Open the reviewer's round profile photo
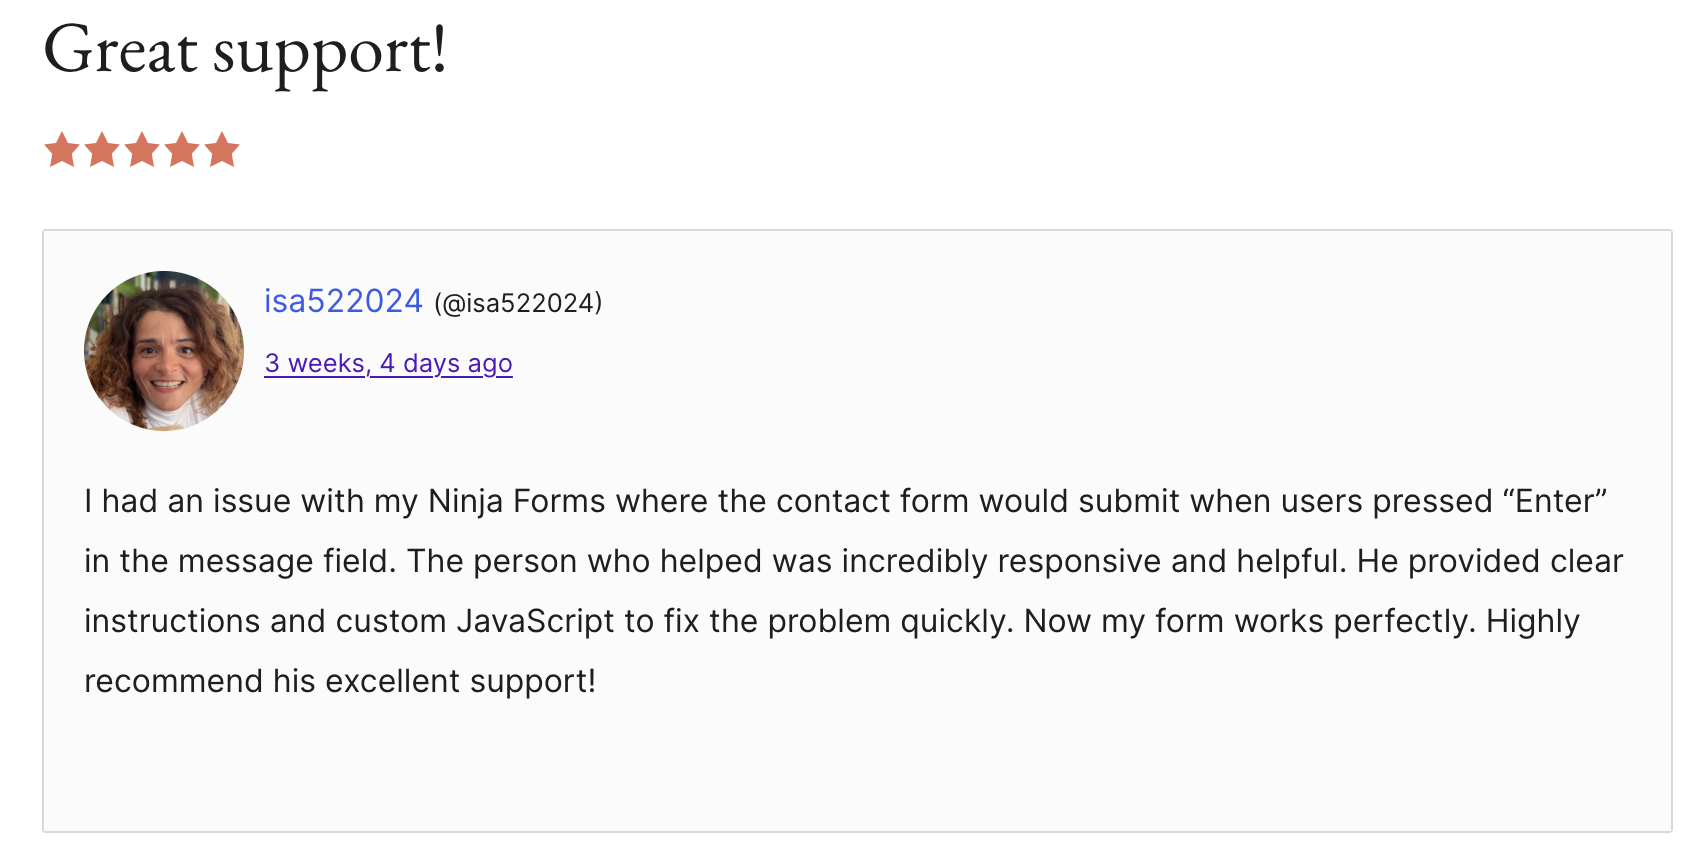The image size is (1692, 850). coord(164,351)
